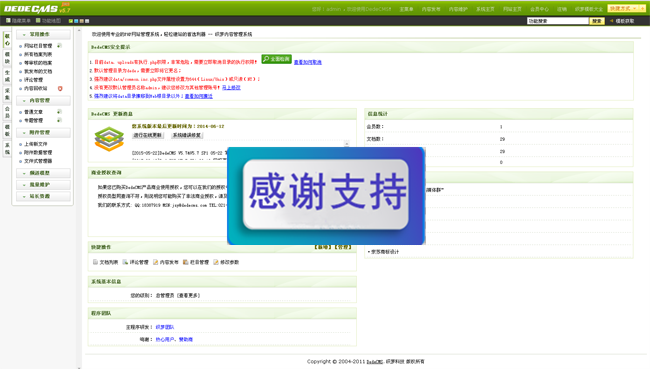This screenshot has height=369, width=650.
Task: Open 内容发布 in the top navigation
Action: pos(431,9)
